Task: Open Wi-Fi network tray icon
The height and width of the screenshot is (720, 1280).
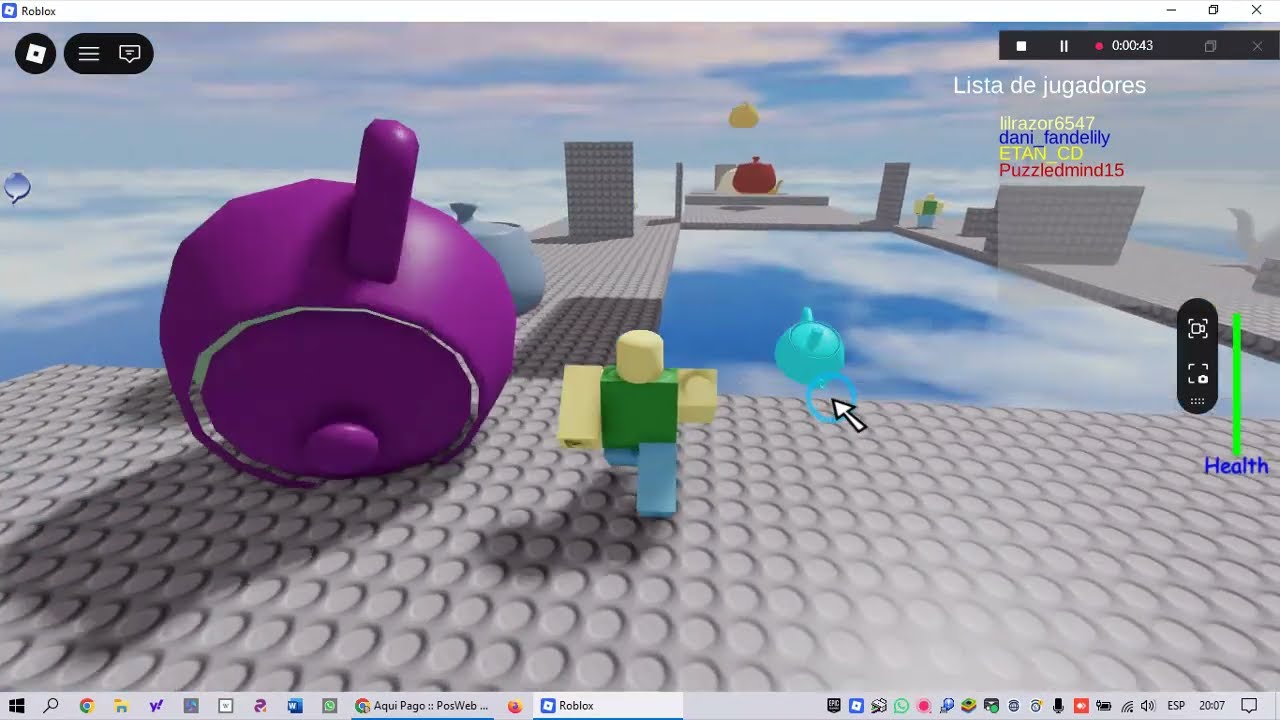Action: click(1127, 706)
